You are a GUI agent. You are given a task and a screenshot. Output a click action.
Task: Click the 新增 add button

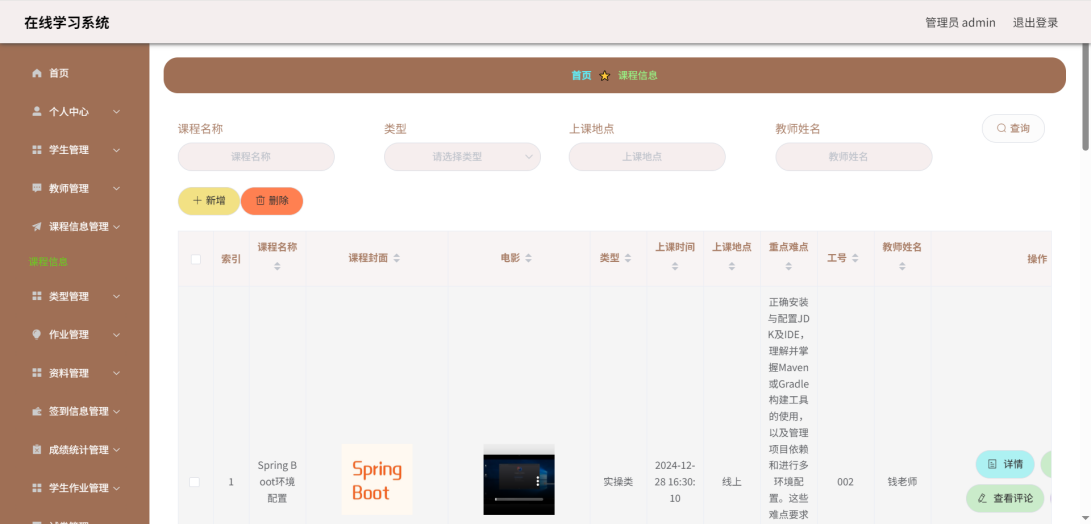click(208, 201)
